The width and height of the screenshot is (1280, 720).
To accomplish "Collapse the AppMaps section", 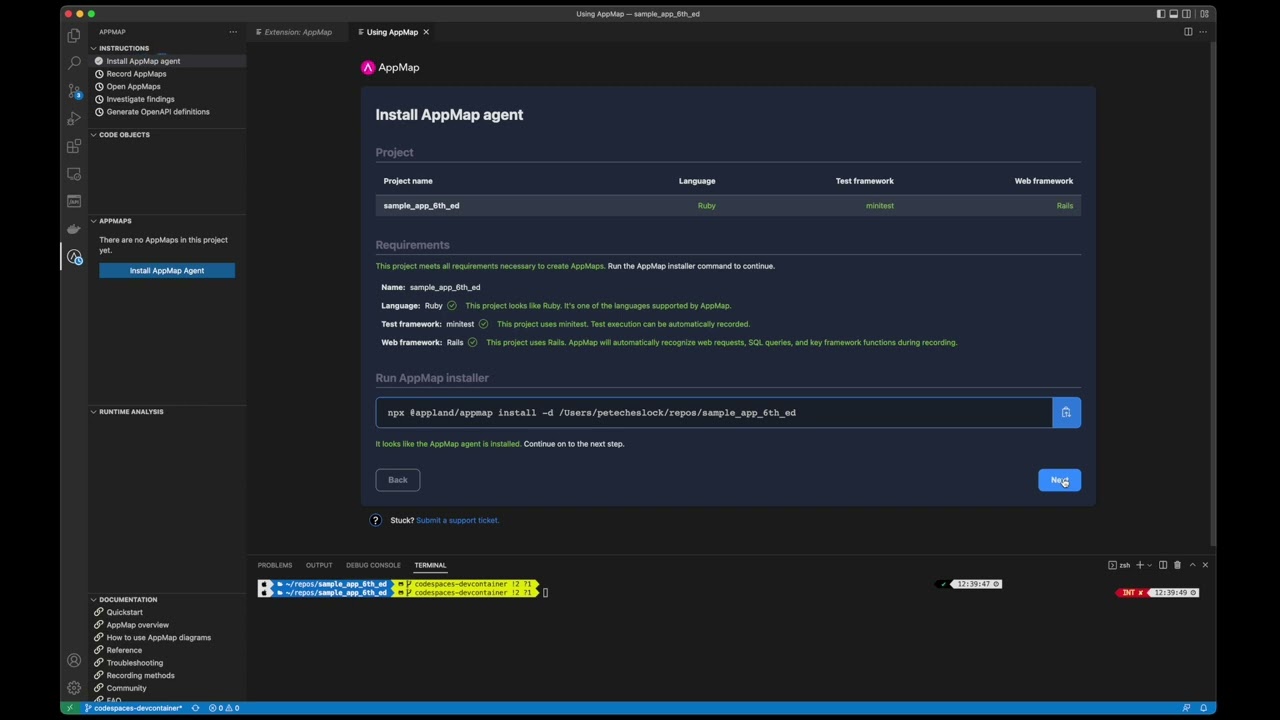I will pyautogui.click(x=115, y=221).
